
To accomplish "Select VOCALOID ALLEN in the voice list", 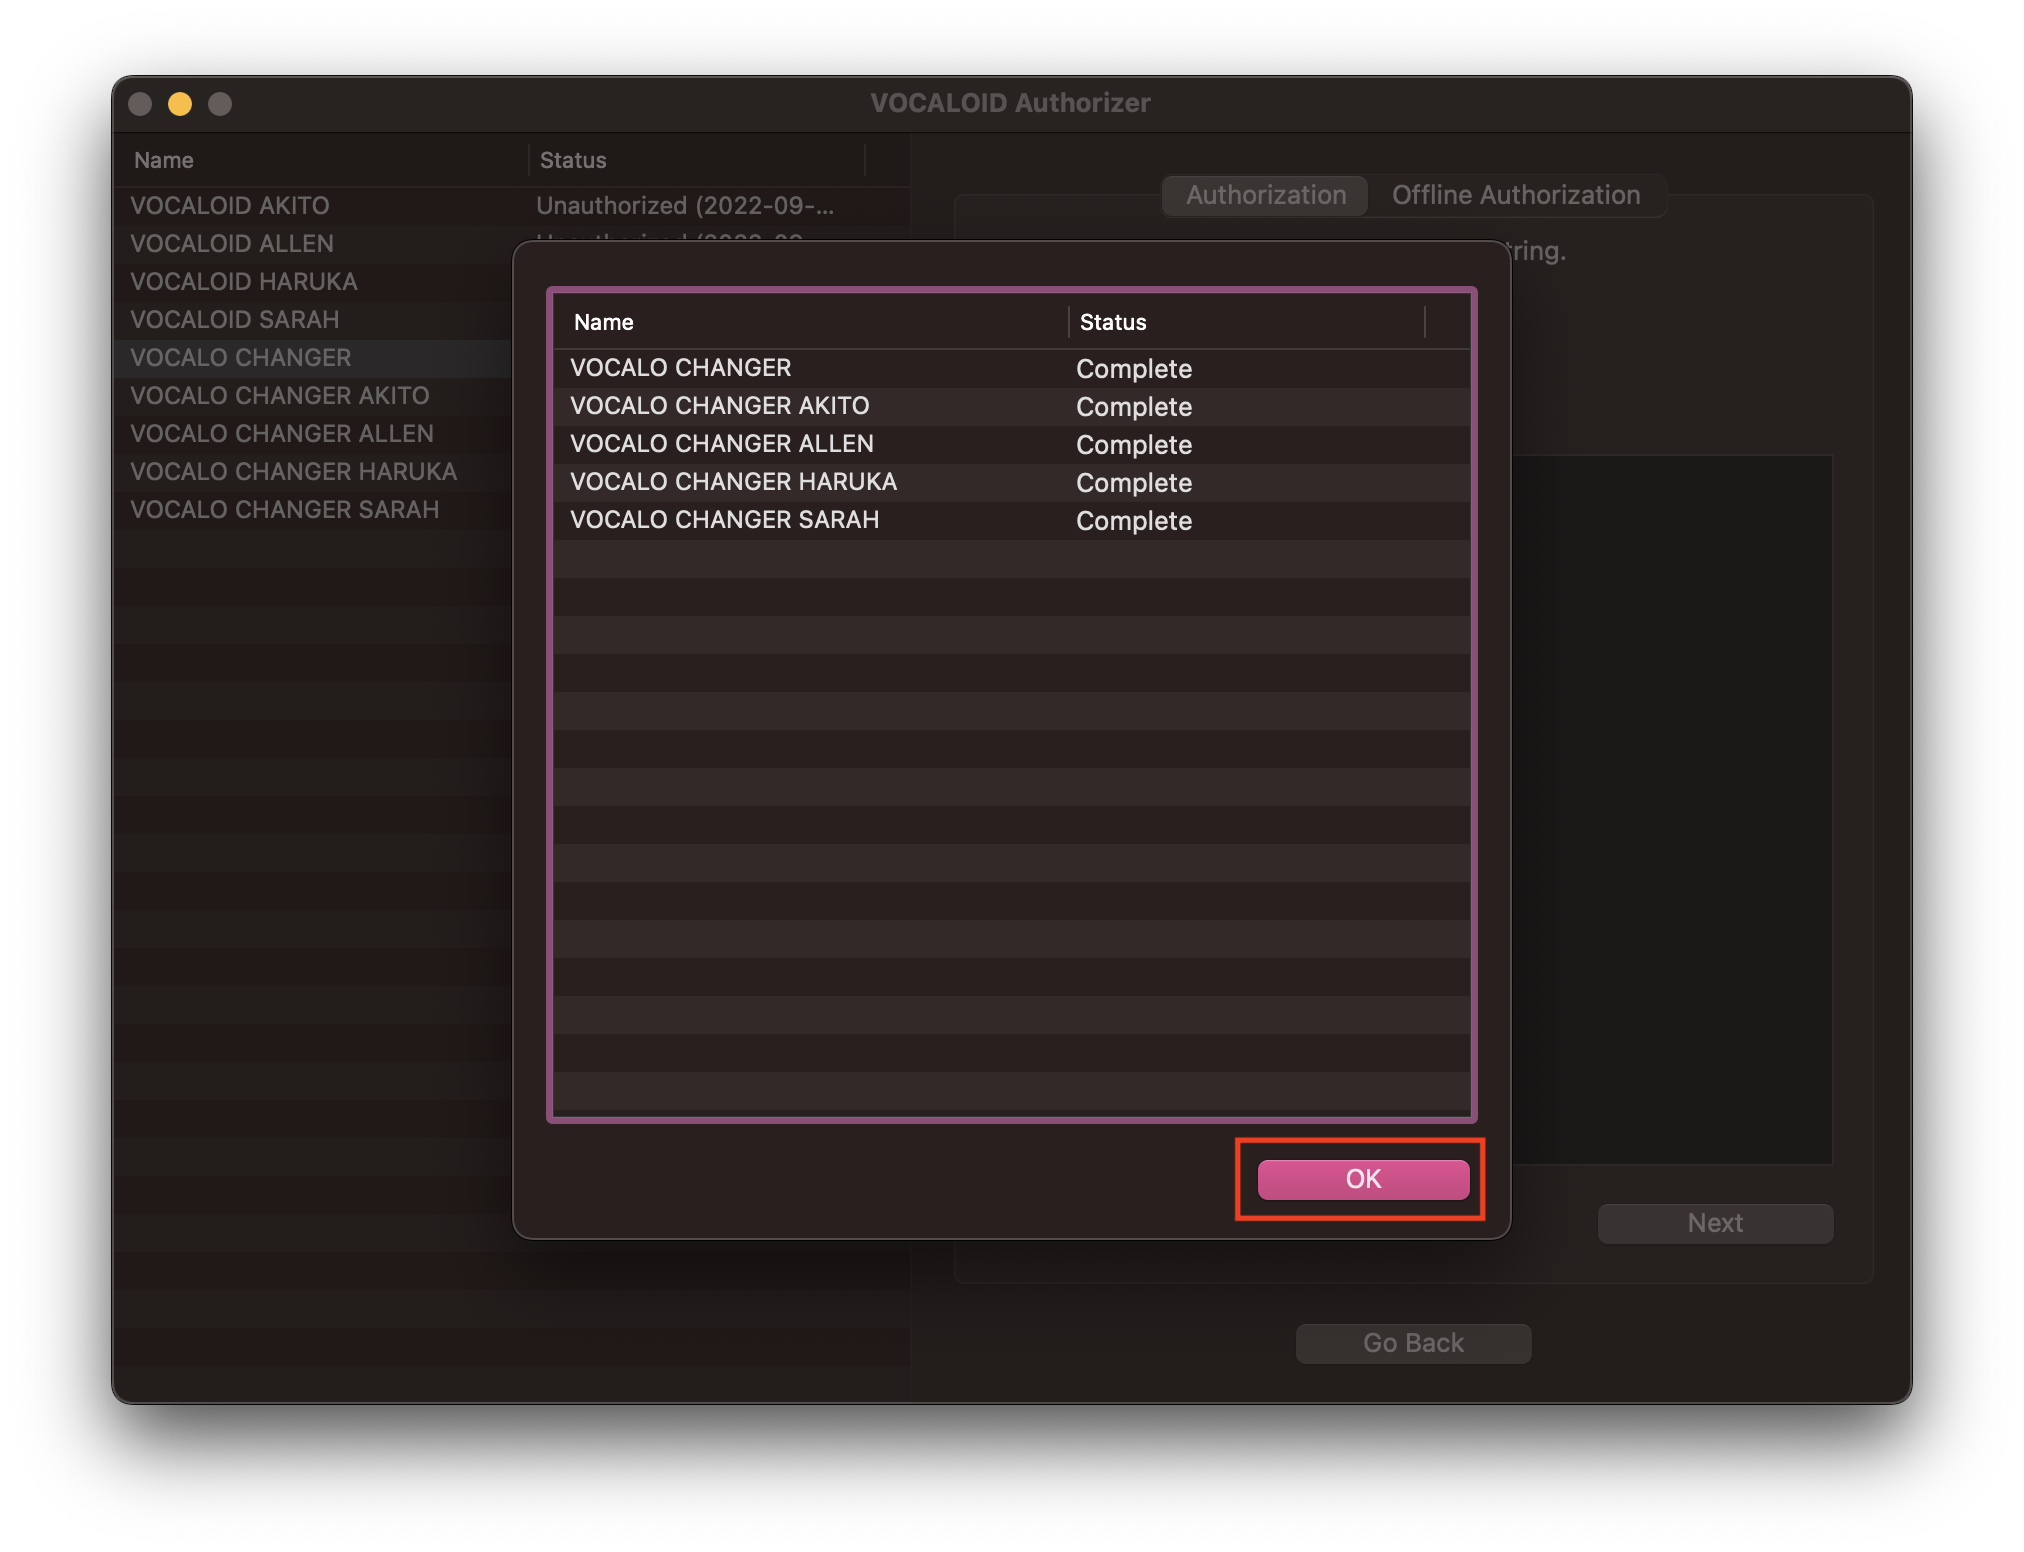I will 232,244.
